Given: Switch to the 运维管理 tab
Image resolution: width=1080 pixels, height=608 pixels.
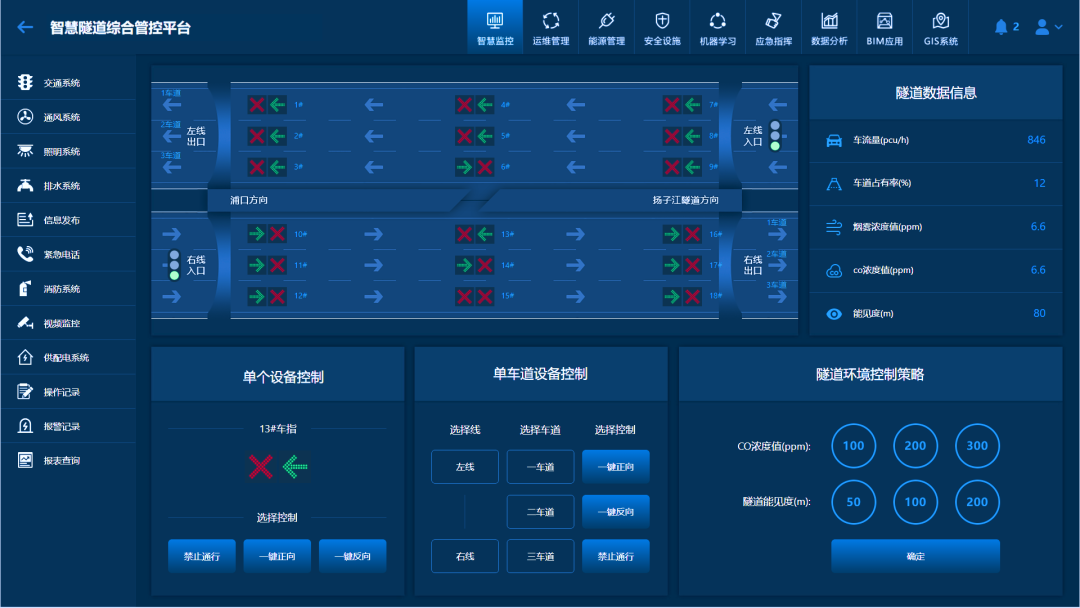Looking at the screenshot, I should click(551, 27).
